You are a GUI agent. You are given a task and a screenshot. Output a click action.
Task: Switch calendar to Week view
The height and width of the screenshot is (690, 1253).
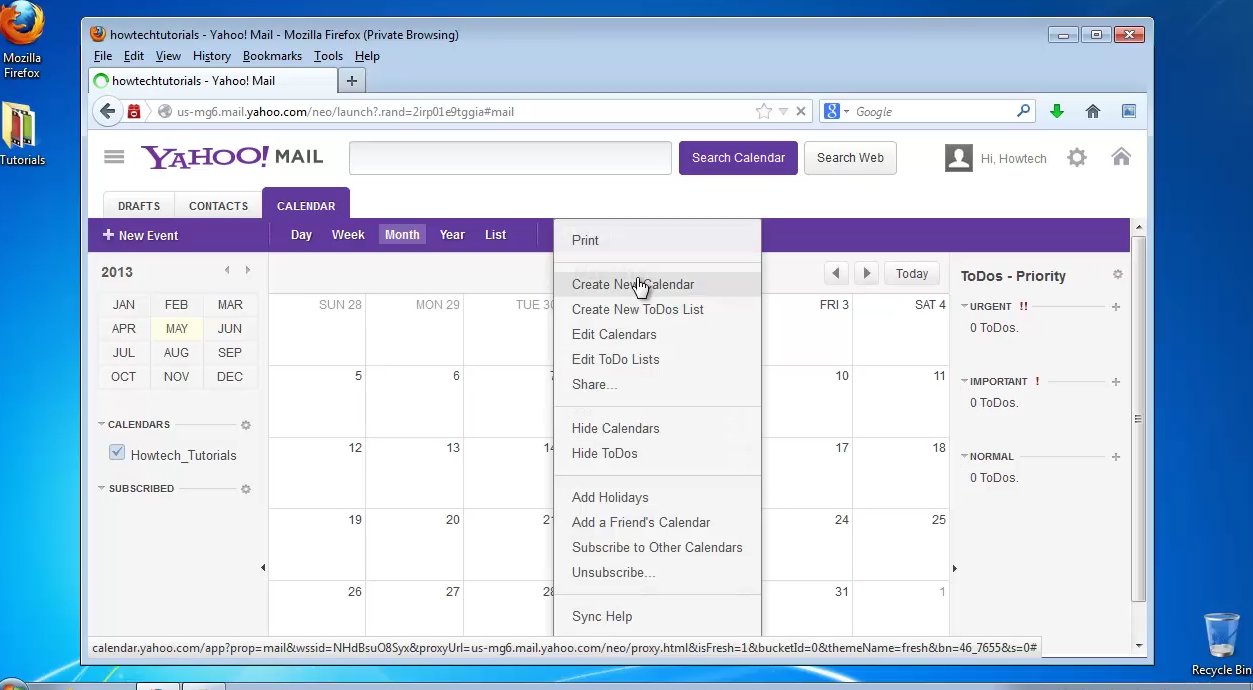click(348, 234)
